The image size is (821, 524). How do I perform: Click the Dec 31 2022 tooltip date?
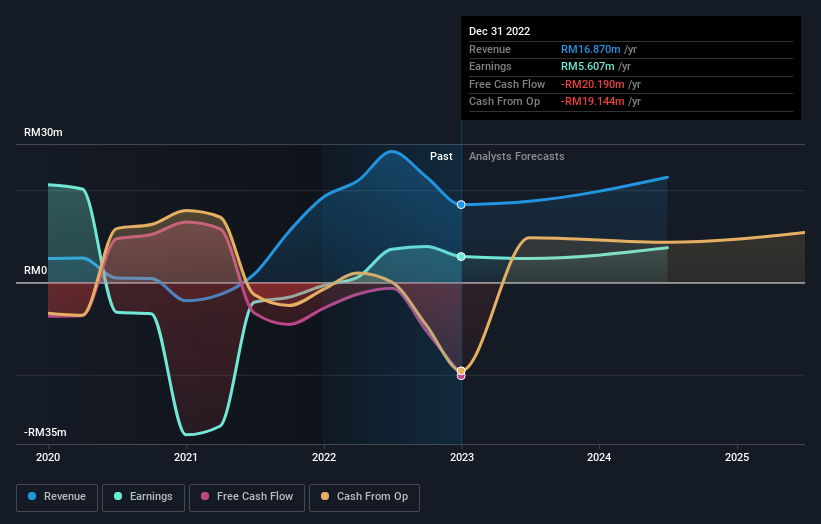500,31
